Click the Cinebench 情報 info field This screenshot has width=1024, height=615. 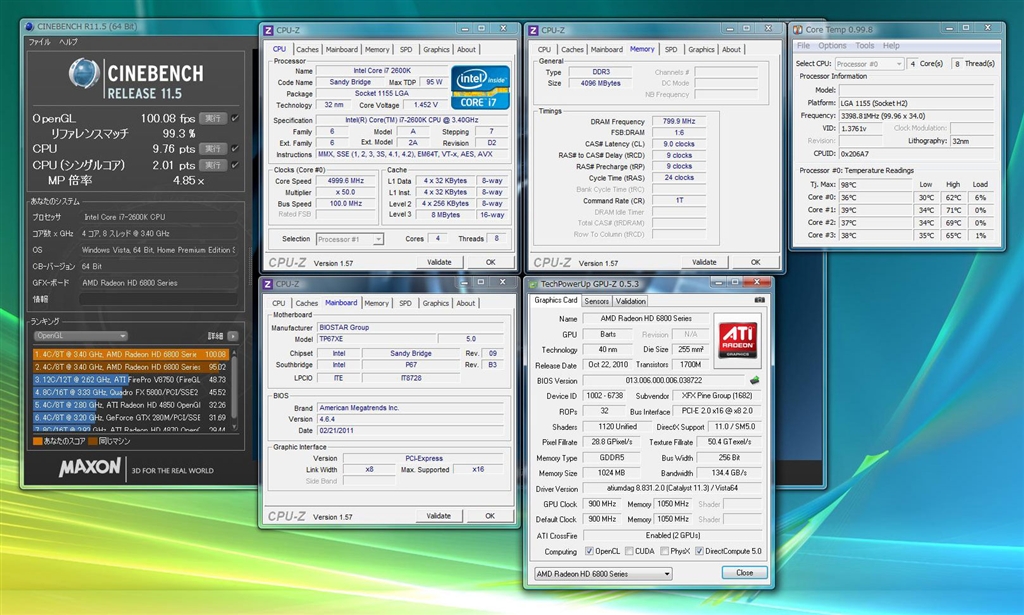[158, 299]
